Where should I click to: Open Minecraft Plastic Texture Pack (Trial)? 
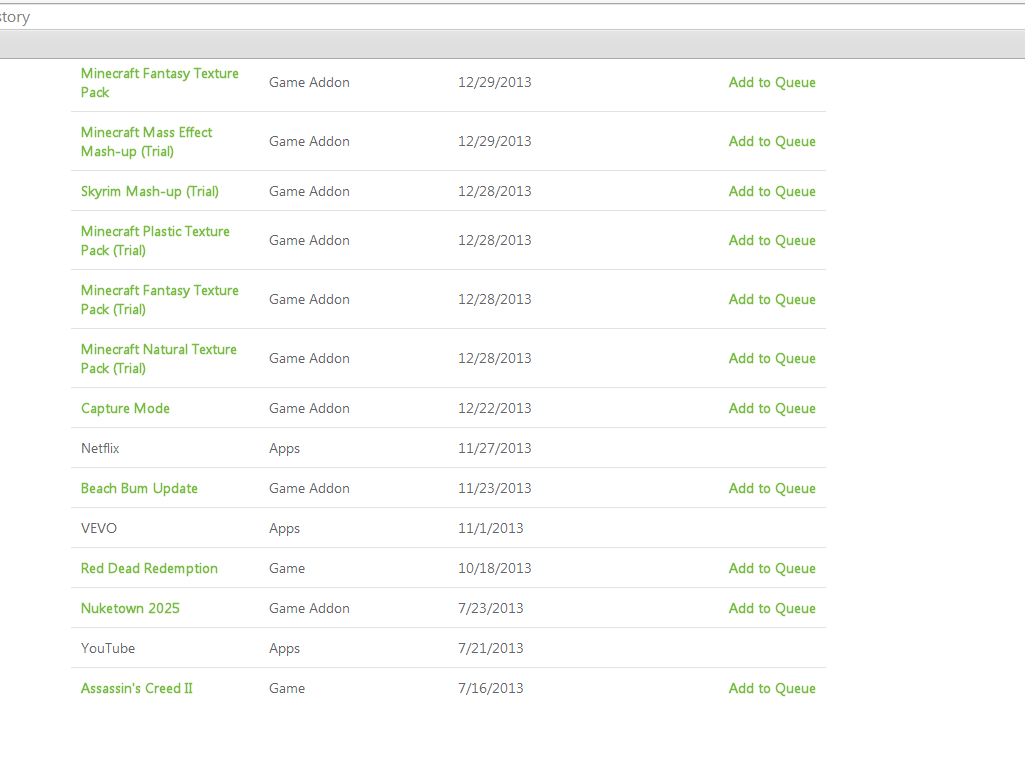point(155,241)
